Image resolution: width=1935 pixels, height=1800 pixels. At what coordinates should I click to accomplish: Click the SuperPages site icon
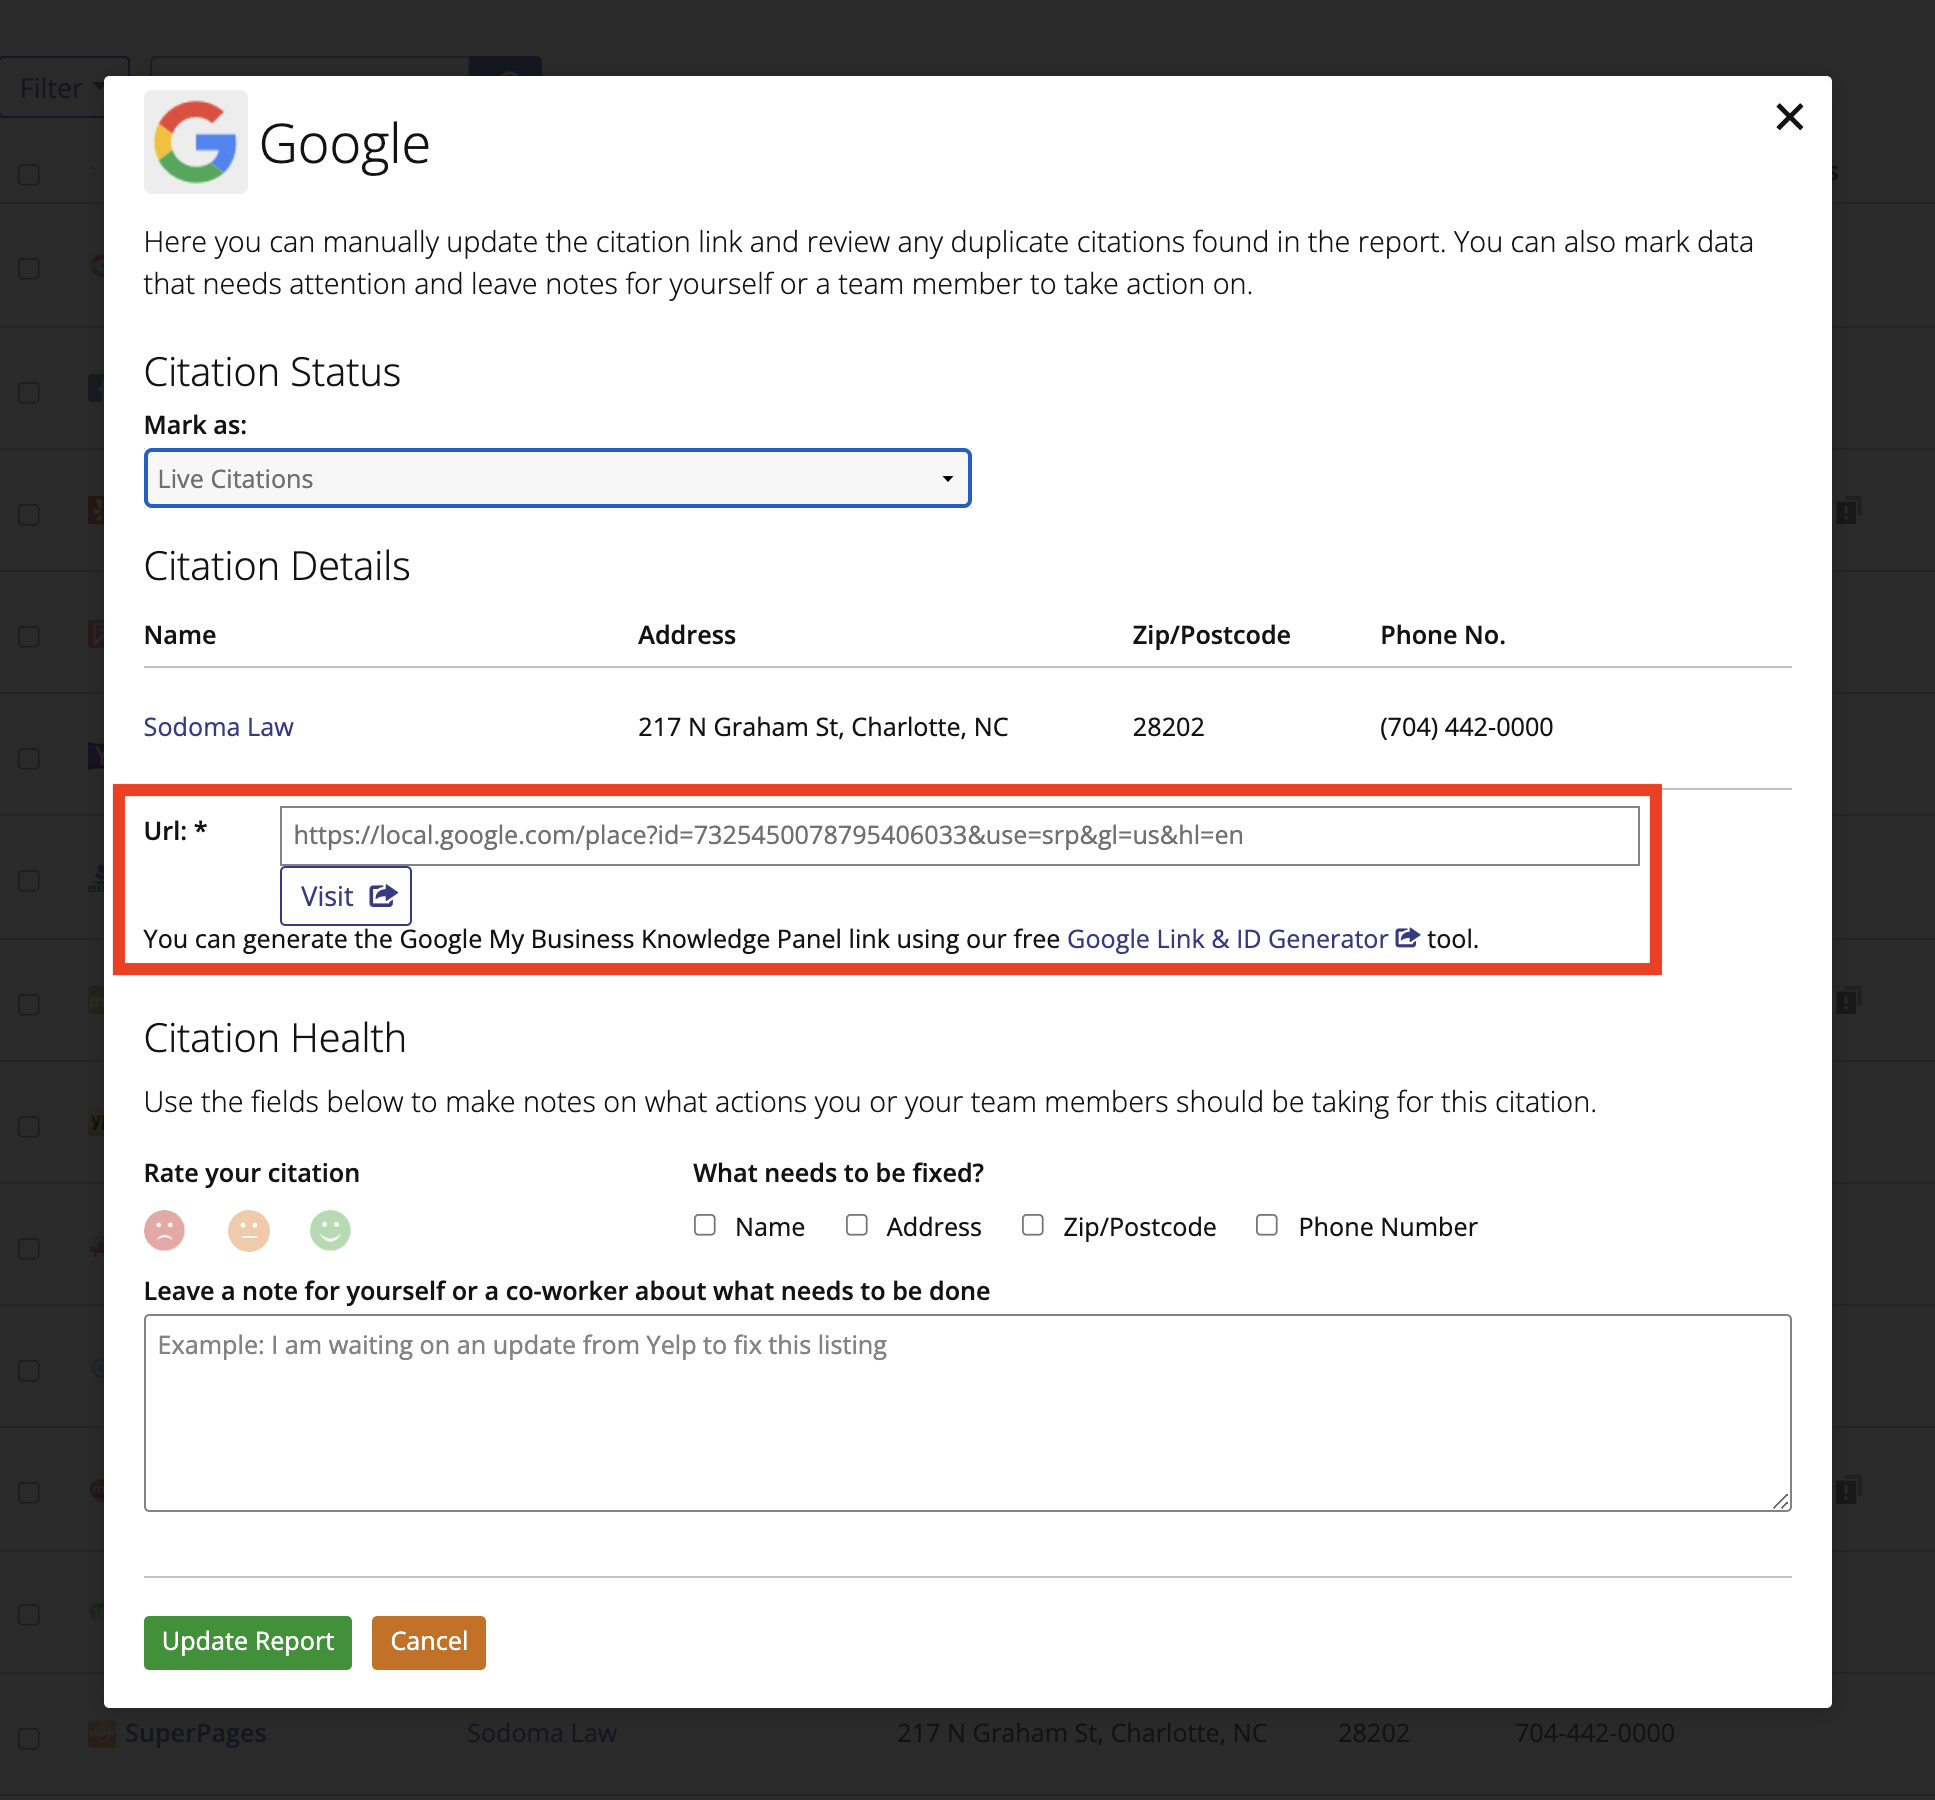104,1733
